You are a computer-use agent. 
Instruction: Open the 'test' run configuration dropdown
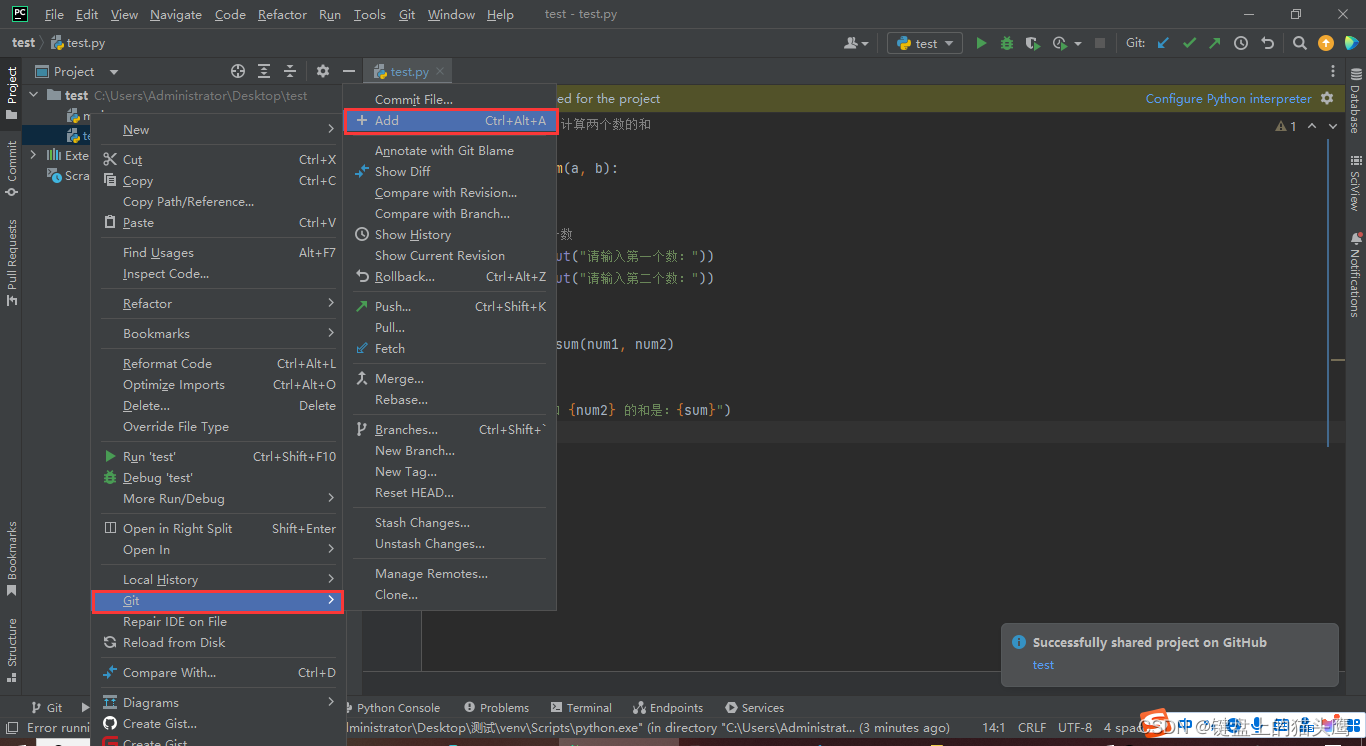tap(924, 43)
